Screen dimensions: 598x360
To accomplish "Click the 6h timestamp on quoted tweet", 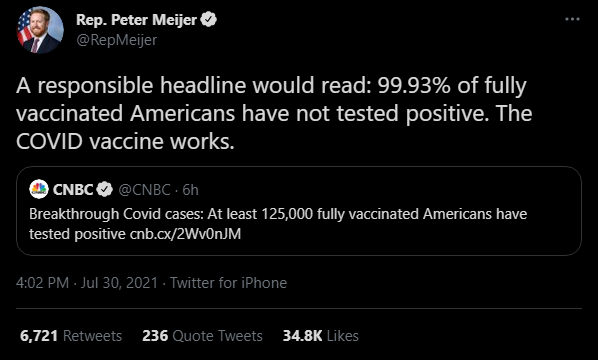I will 190,190.
